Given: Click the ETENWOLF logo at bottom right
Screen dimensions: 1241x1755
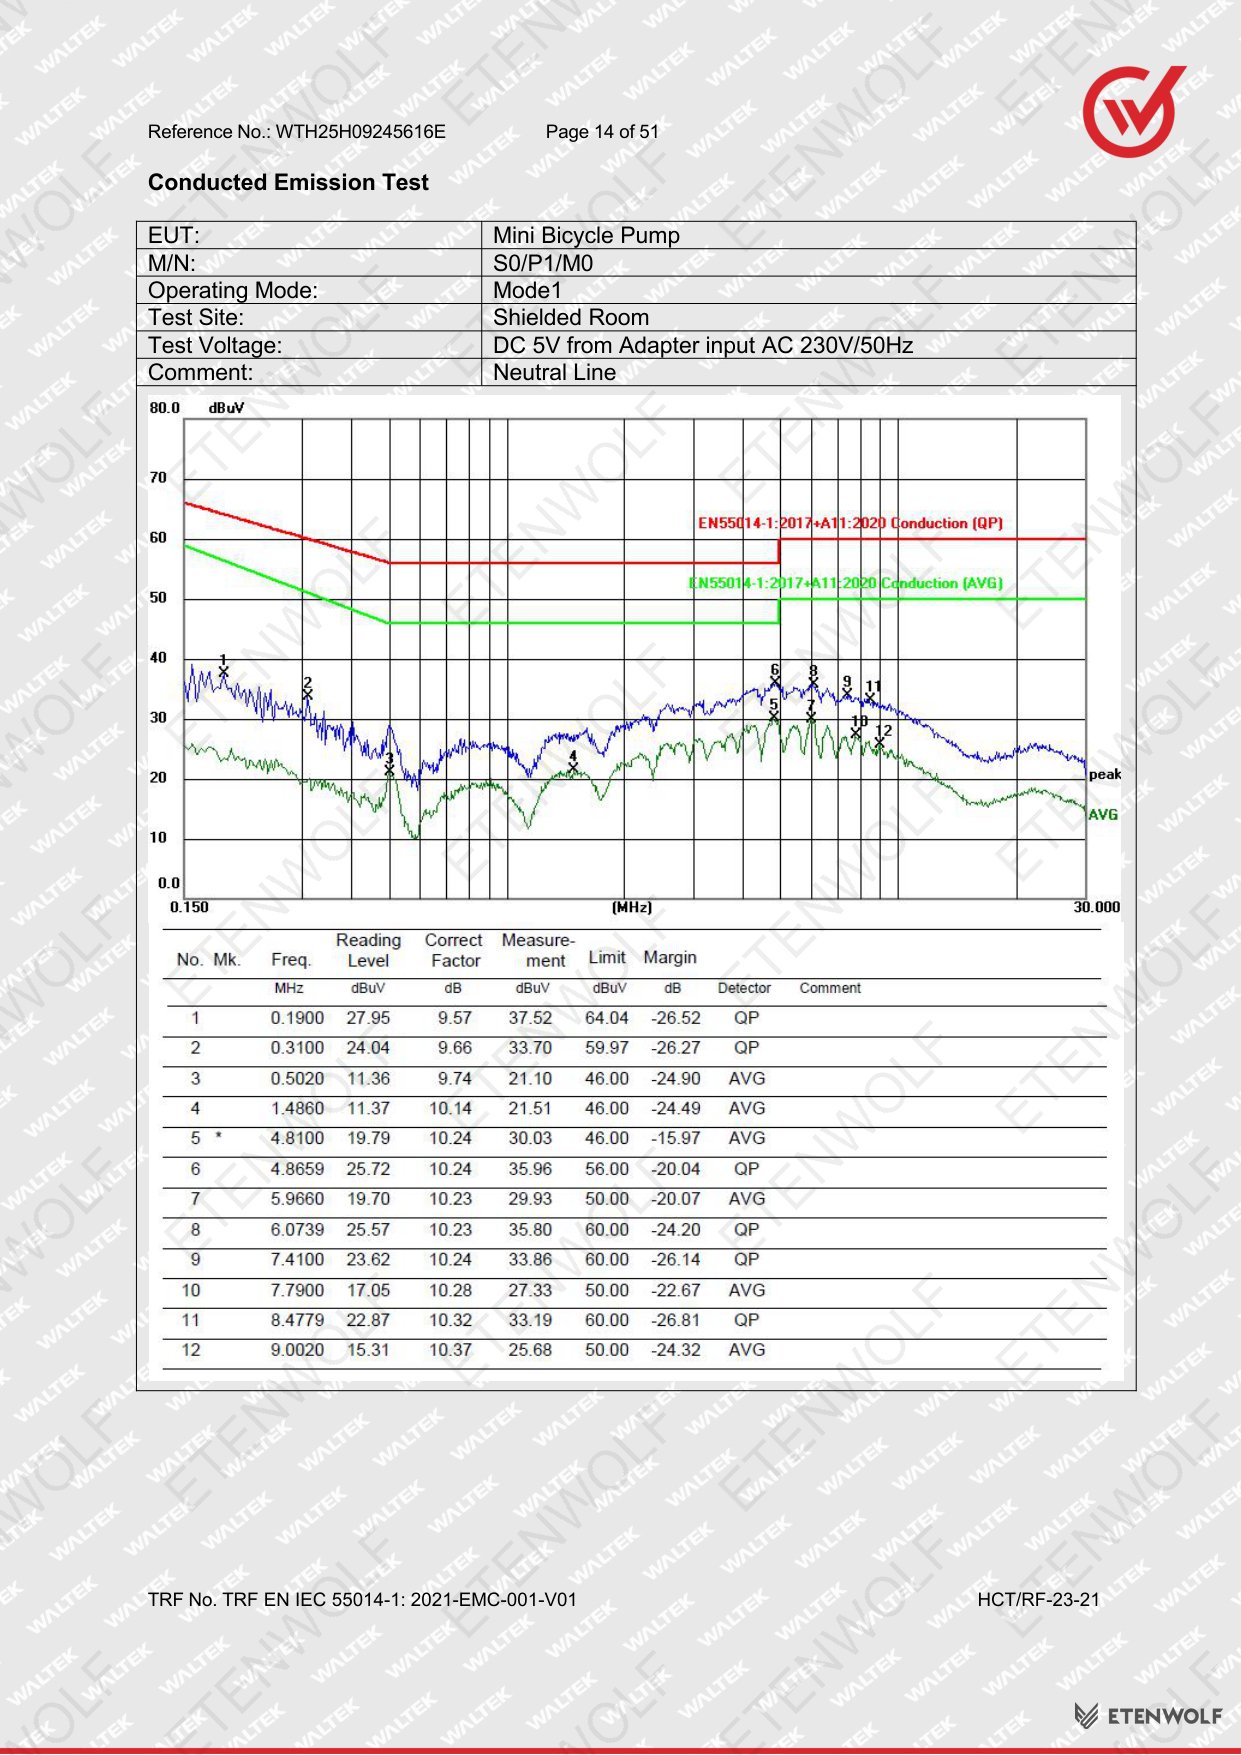Looking at the screenshot, I should click(1148, 1716).
